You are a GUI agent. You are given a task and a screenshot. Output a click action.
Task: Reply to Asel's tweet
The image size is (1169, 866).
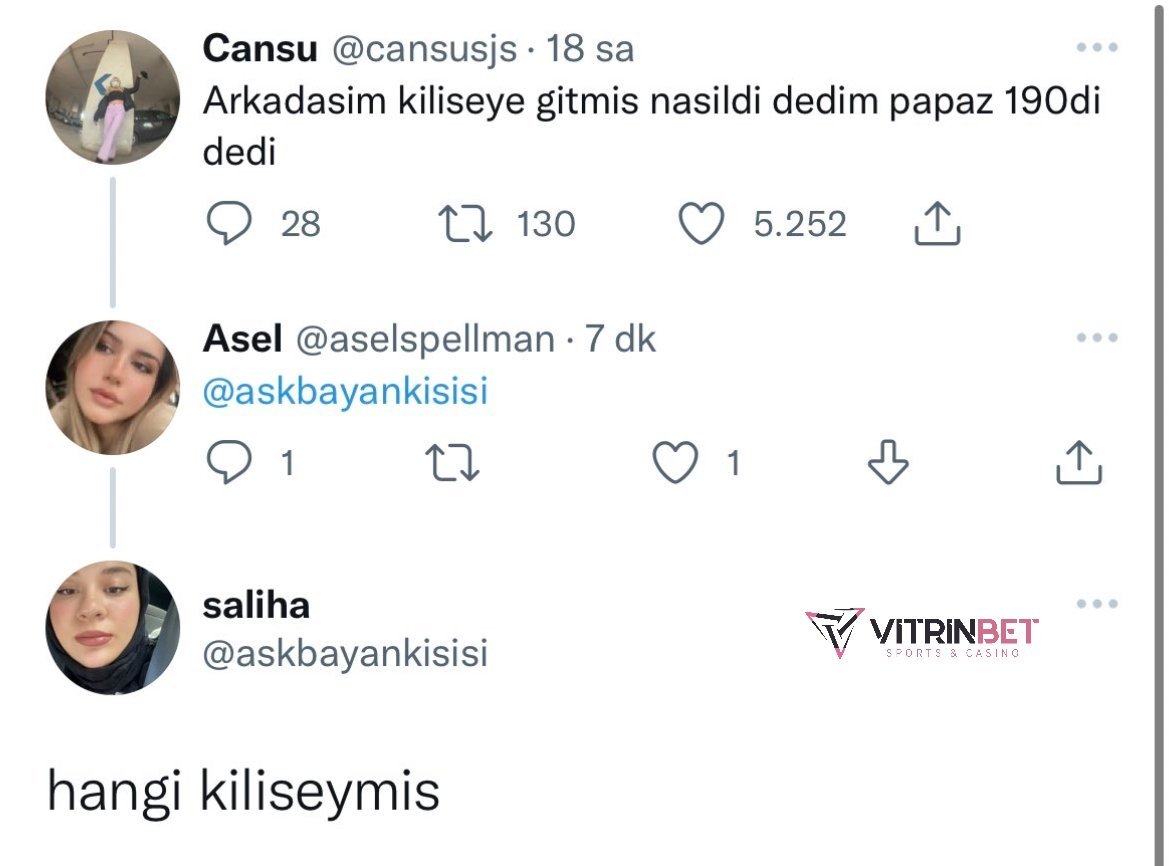pos(228,463)
